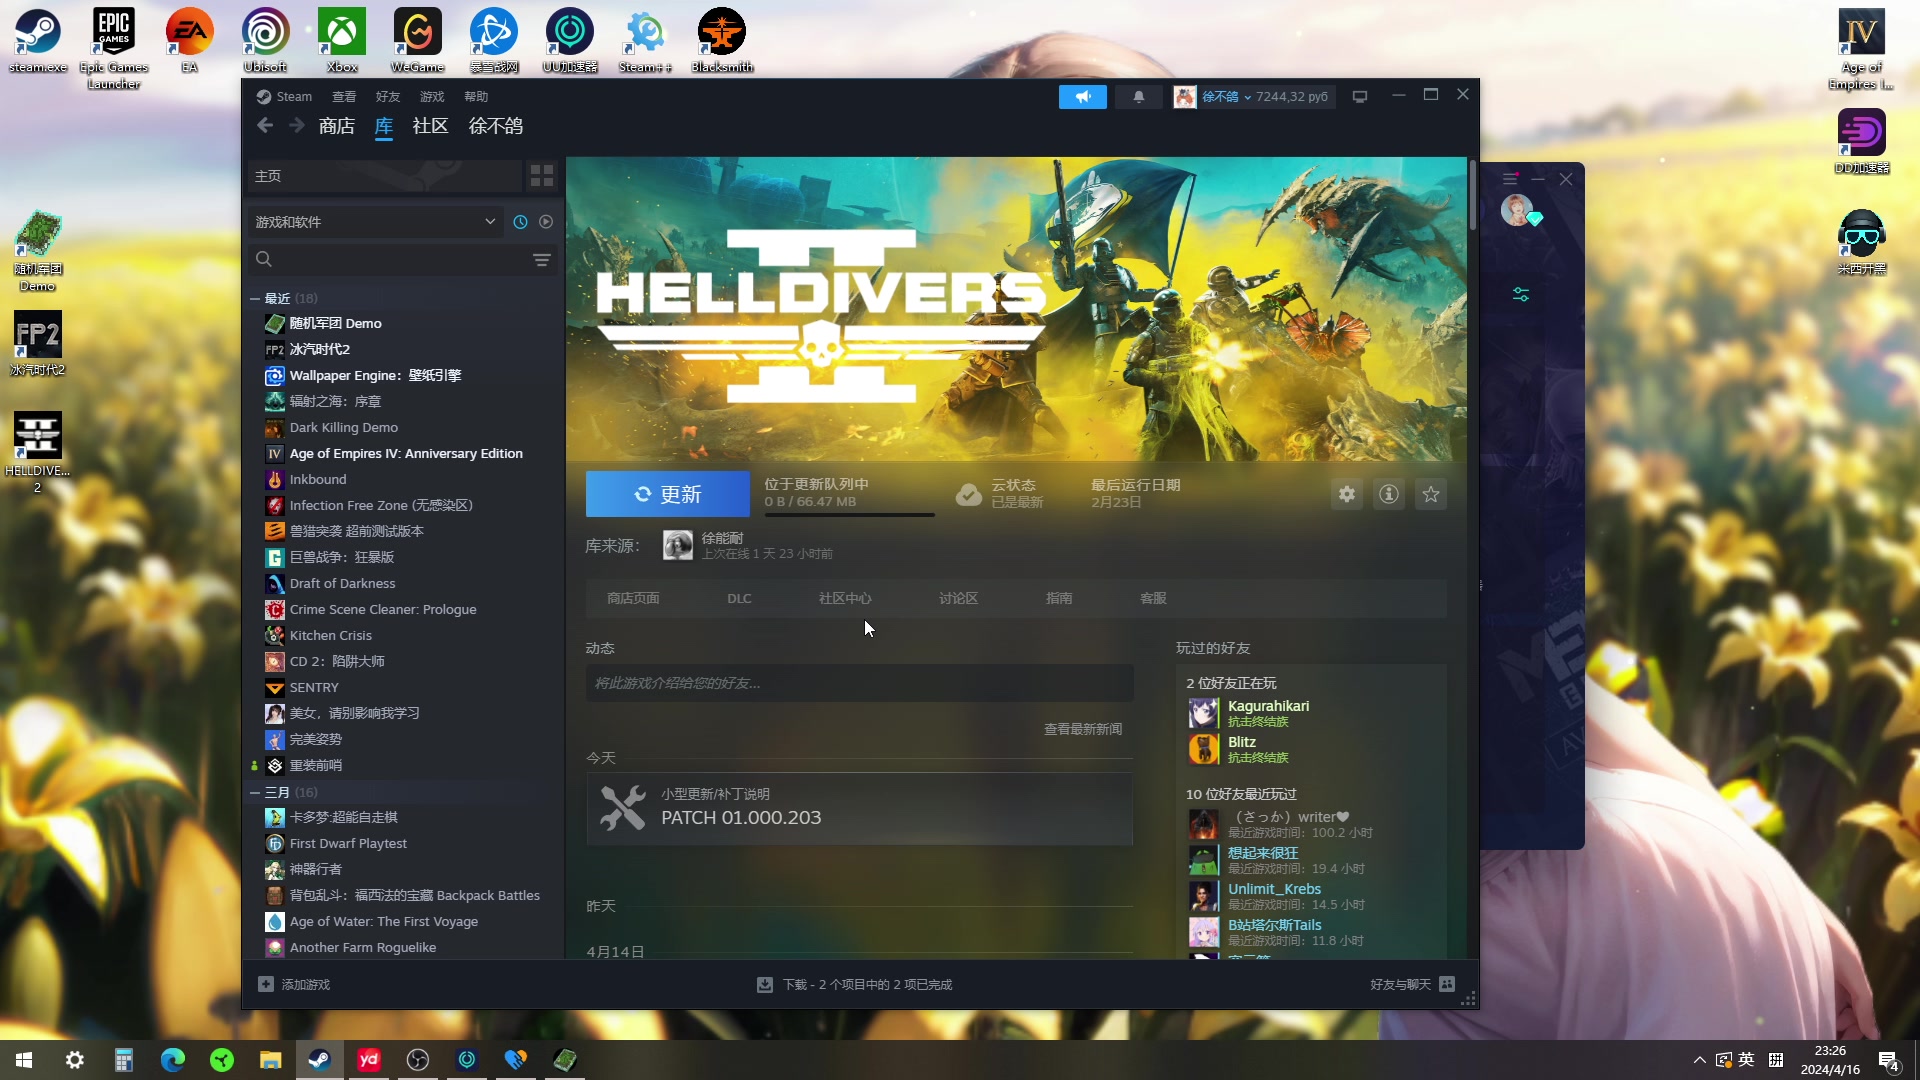Expand account dropdown next to 徐不鸽

1247,98
